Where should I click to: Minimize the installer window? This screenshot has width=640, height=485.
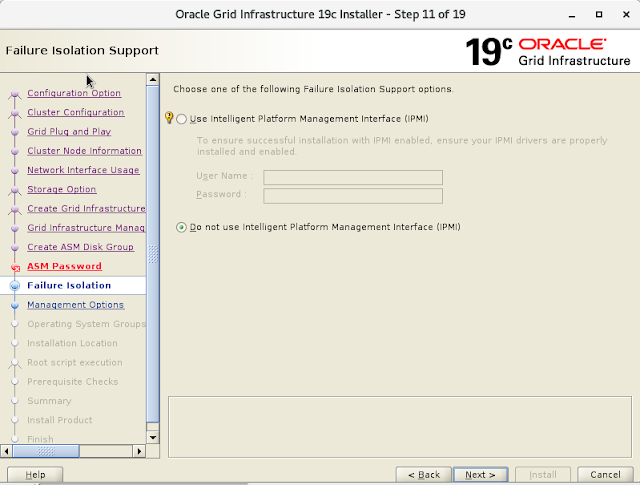(x=572, y=15)
